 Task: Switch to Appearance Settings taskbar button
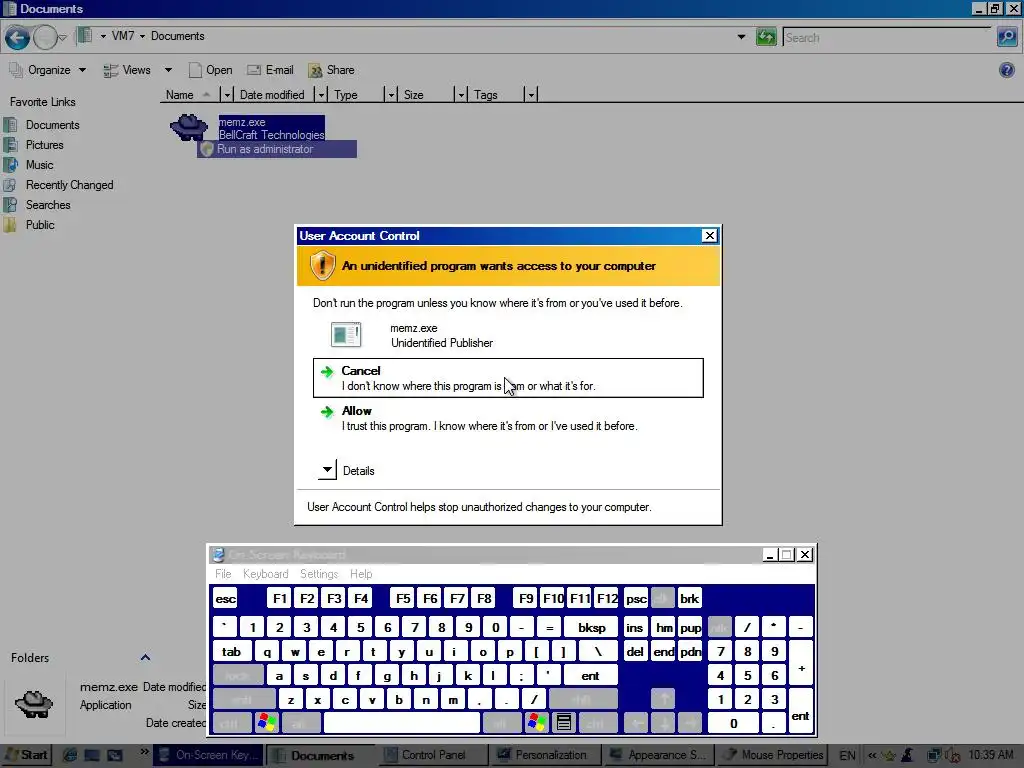point(658,755)
